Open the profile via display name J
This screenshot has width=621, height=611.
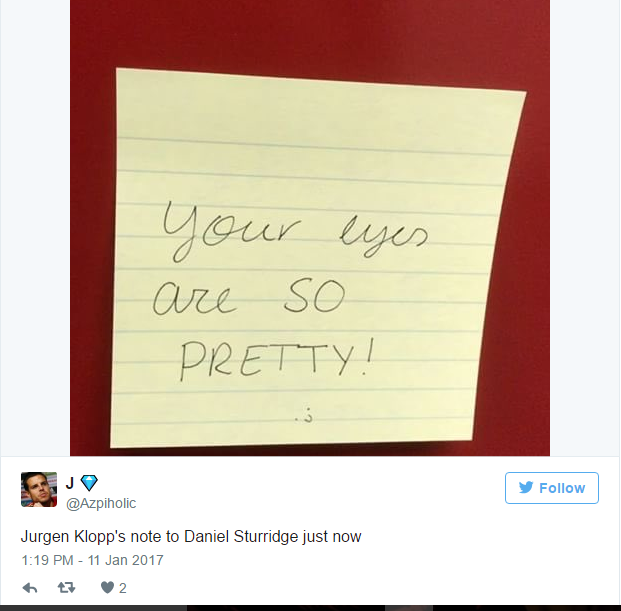click(x=70, y=483)
